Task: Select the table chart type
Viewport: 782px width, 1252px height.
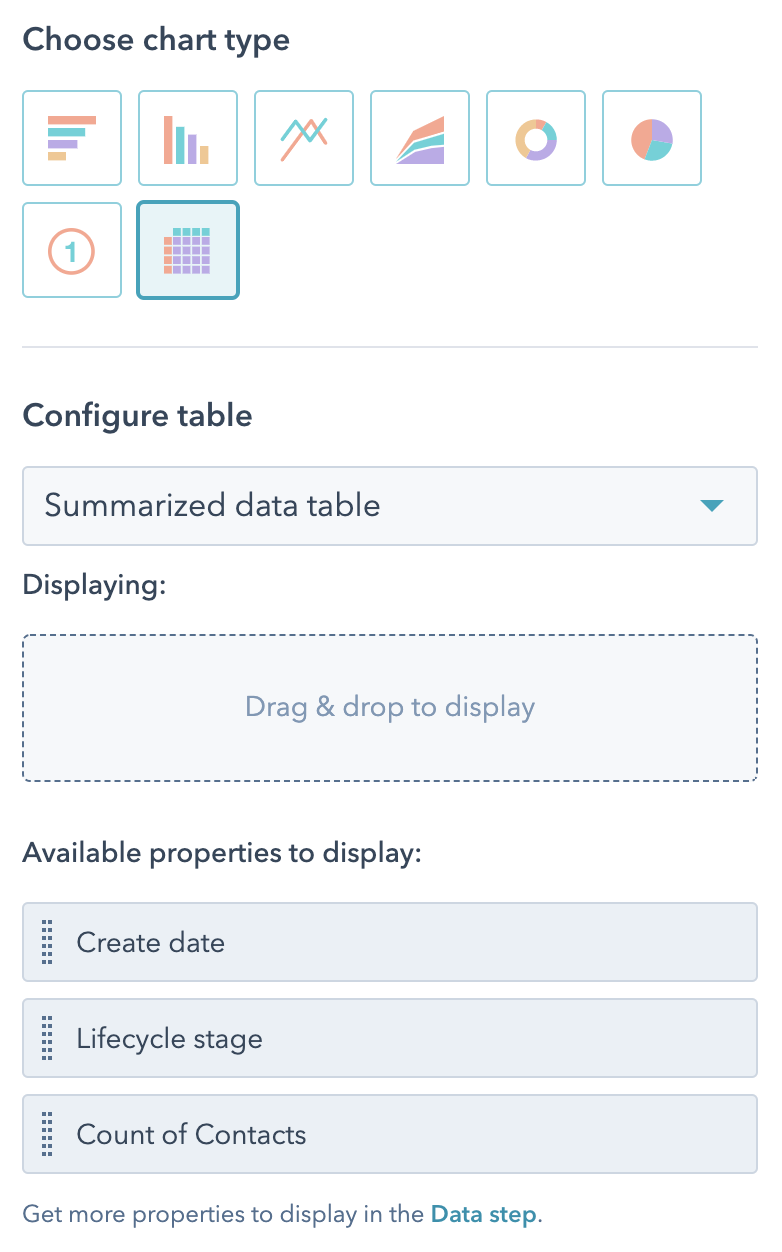Action: 188,250
